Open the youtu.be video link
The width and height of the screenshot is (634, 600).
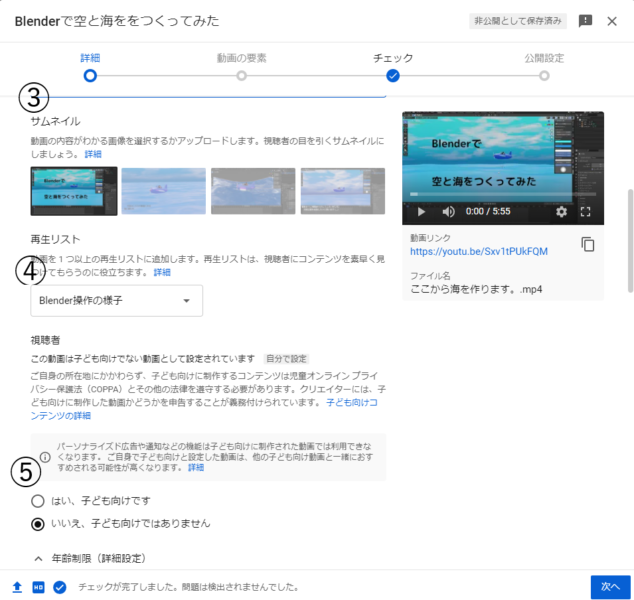click(x=479, y=251)
